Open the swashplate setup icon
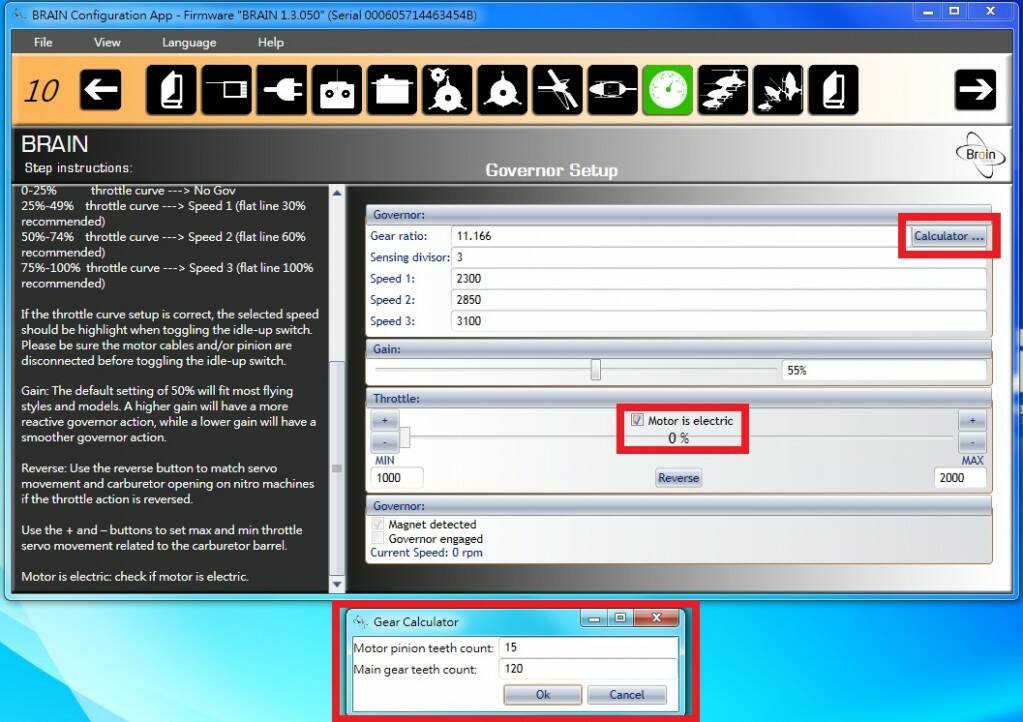Screen dimensions: 1023x722 (x=502, y=90)
